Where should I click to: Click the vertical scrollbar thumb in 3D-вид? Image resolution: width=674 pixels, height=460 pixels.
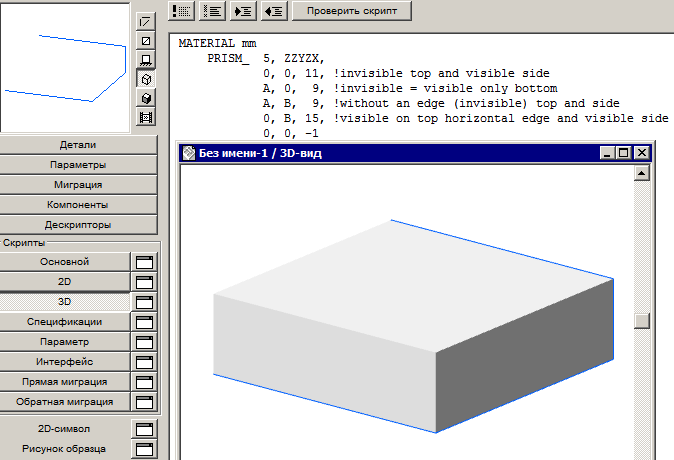pos(642,321)
